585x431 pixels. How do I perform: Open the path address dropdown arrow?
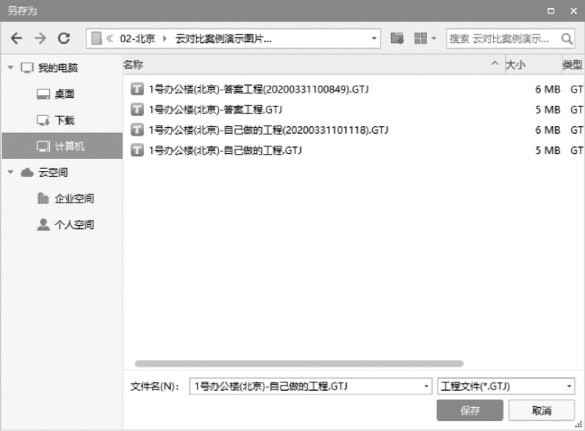(x=374, y=38)
